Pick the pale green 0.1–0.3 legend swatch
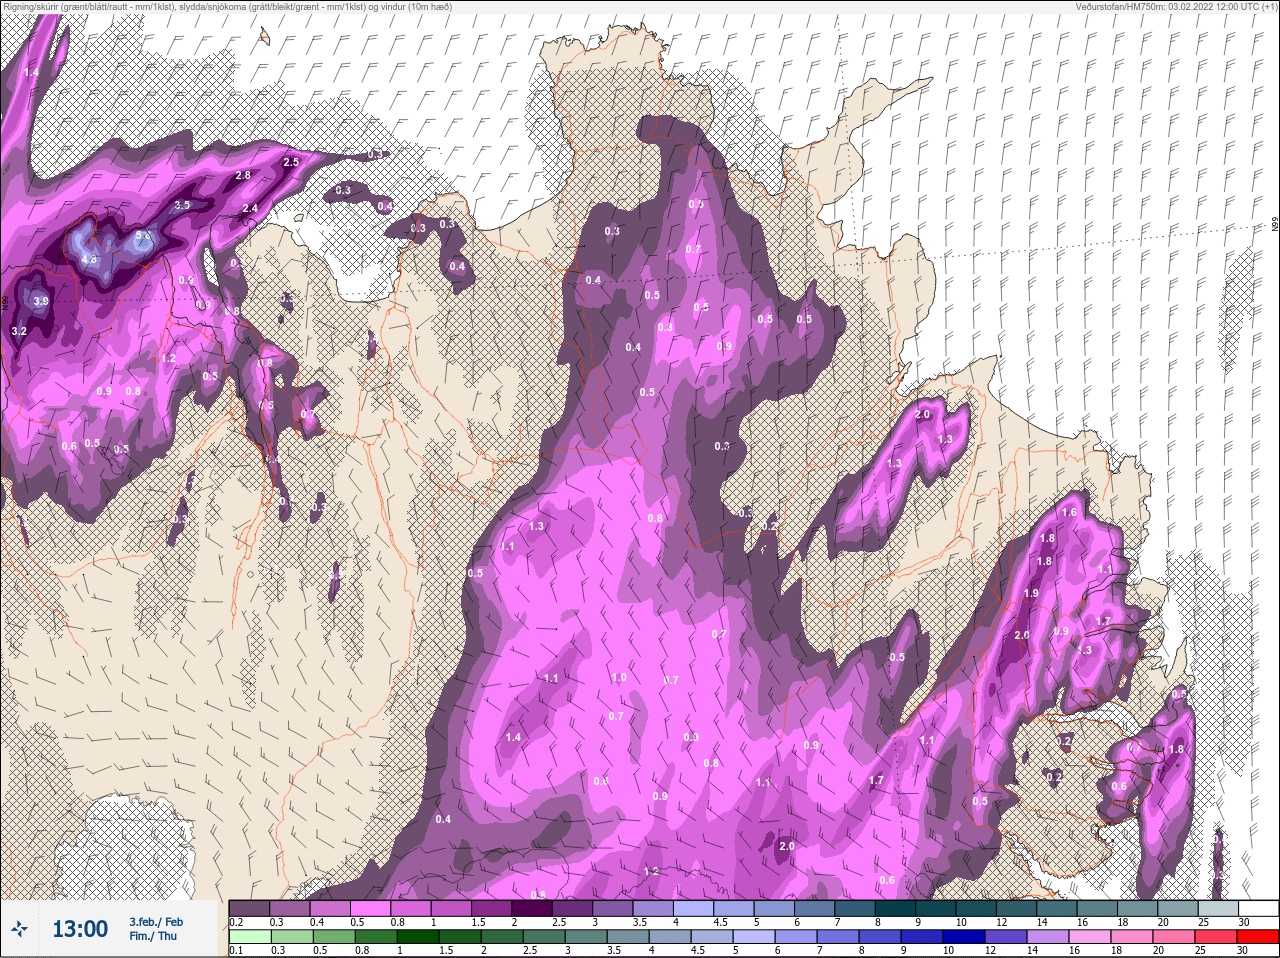This screenshot has height=958, width=1280. (x=249, y=936)
